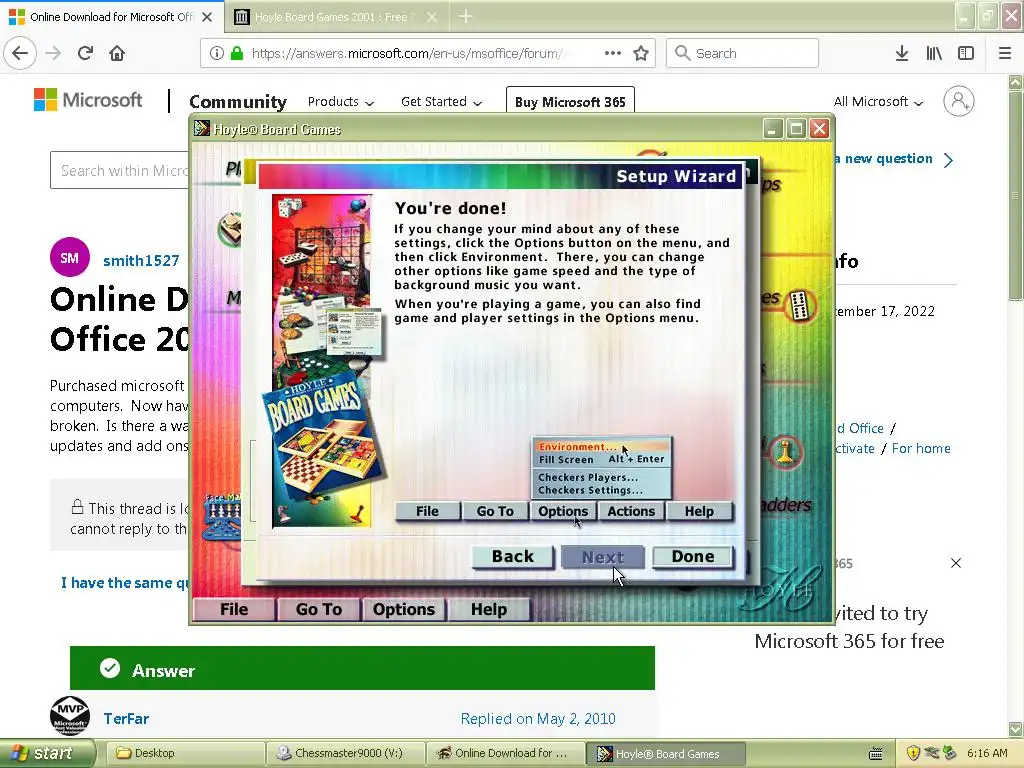Click the I have the same question link
This screenshot has width=1024, height=768.
(125, 583)
